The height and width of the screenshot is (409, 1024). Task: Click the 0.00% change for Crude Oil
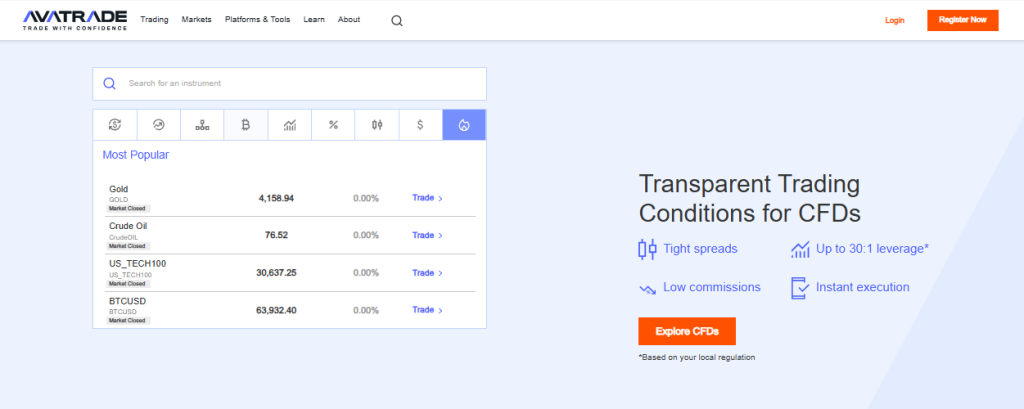366,235
